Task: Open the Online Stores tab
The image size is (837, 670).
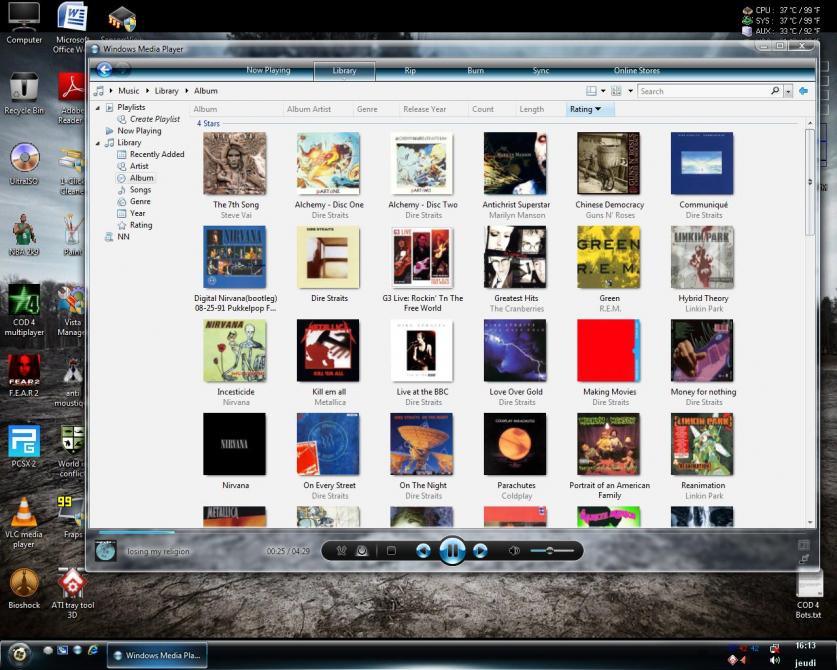Action: (x=636, y=70)
